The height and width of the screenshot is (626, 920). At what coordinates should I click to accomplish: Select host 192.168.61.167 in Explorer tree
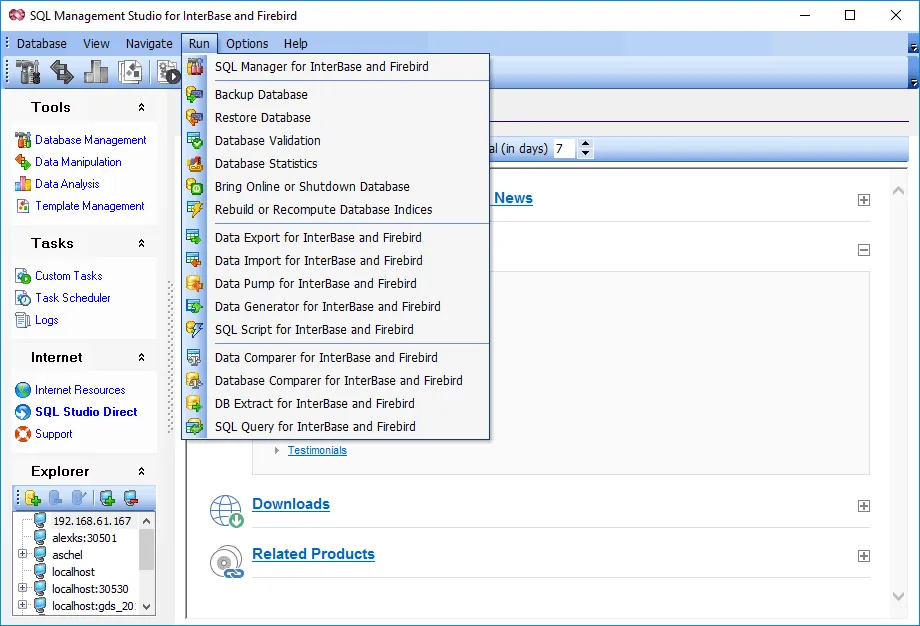point(92,521)
